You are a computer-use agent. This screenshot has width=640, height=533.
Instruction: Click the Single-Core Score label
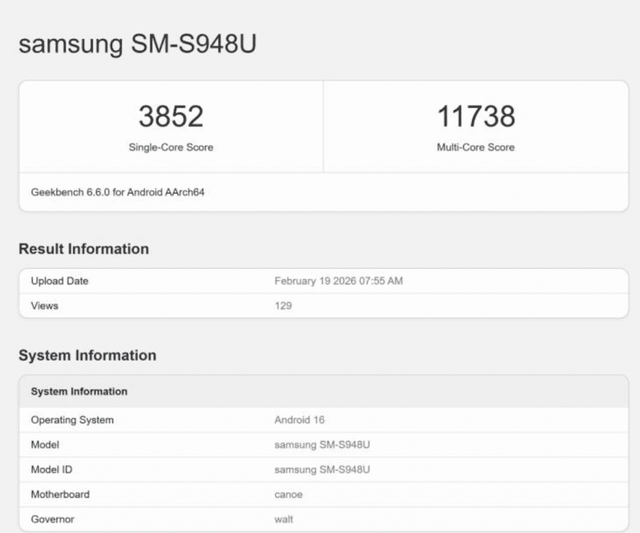(x=171, y=148)
